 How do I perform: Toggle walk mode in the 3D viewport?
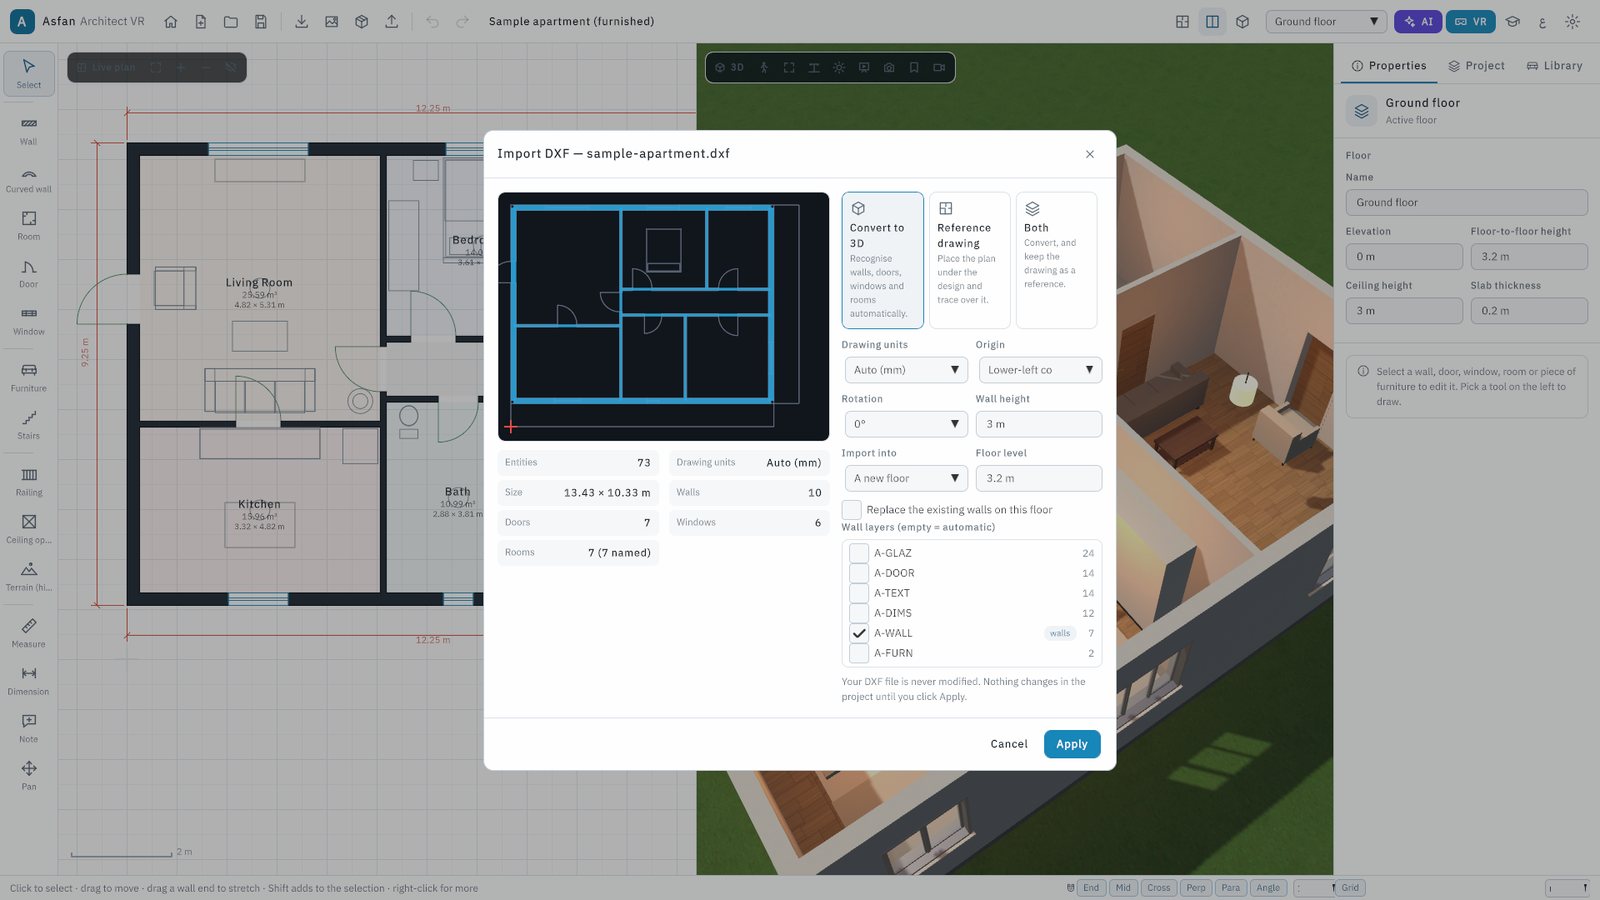pos(764,67)
